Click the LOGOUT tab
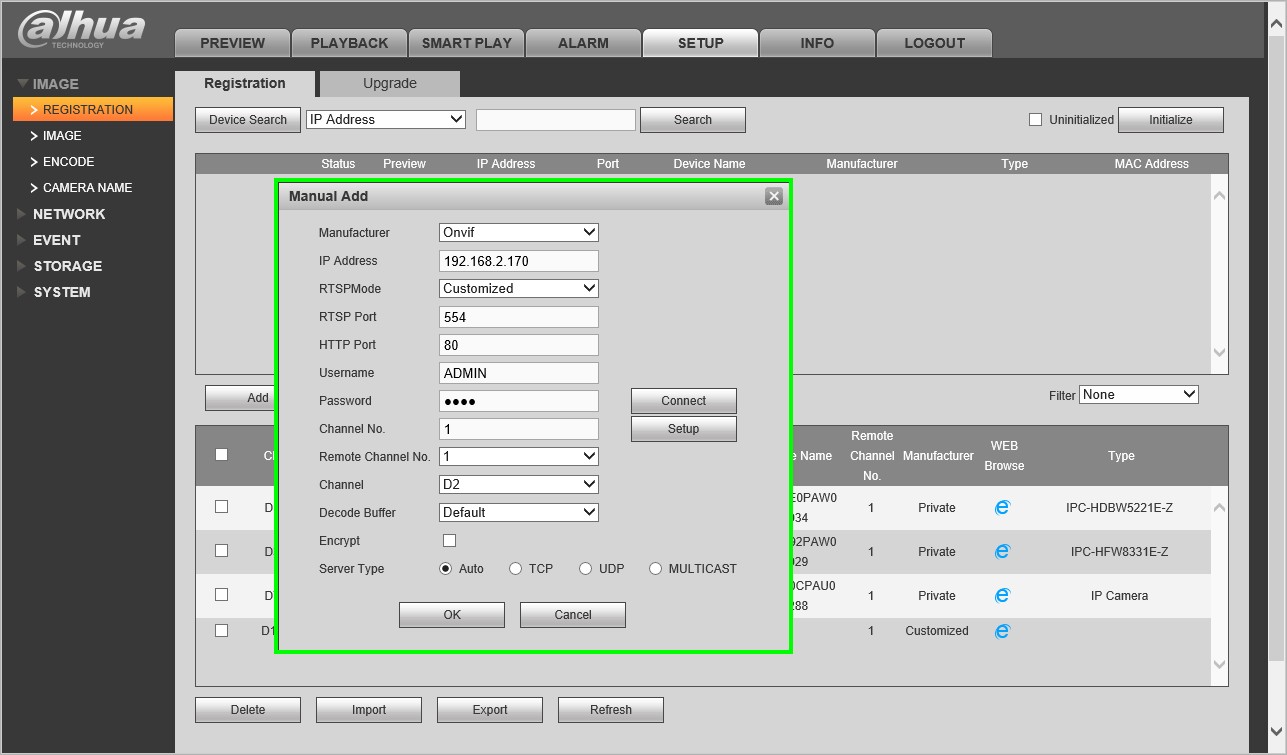 [934, 43]
